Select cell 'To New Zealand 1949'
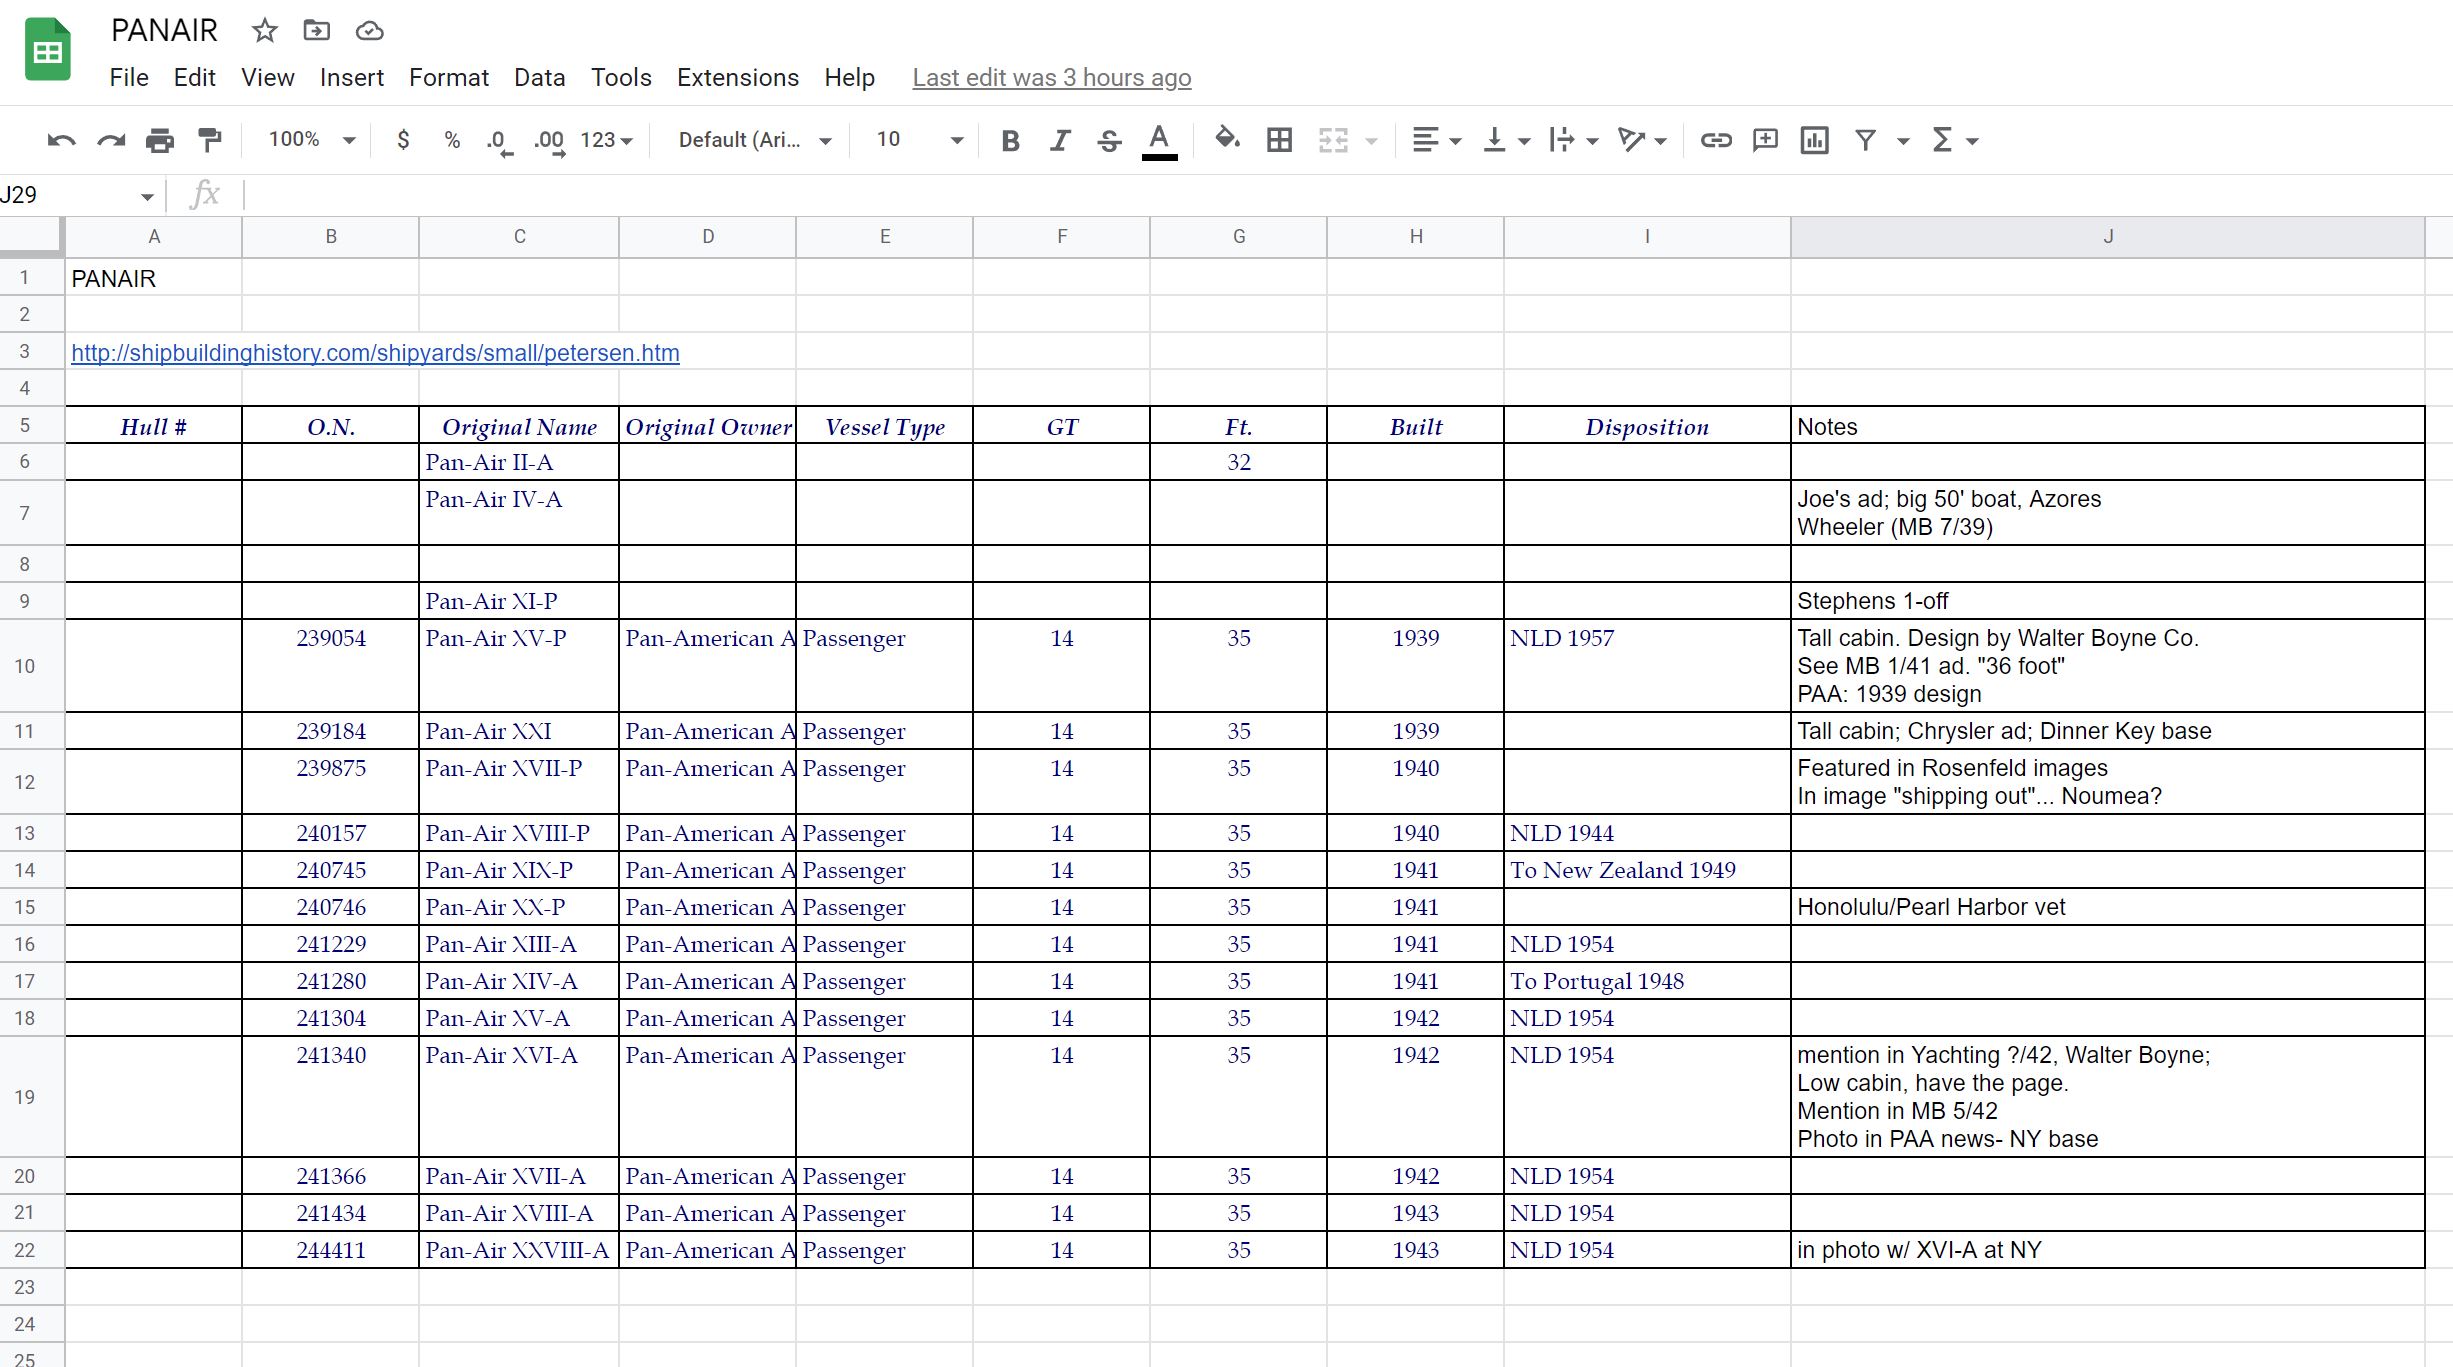Viewport: 2453px width, 1367px height. (x=1647, y=870)
